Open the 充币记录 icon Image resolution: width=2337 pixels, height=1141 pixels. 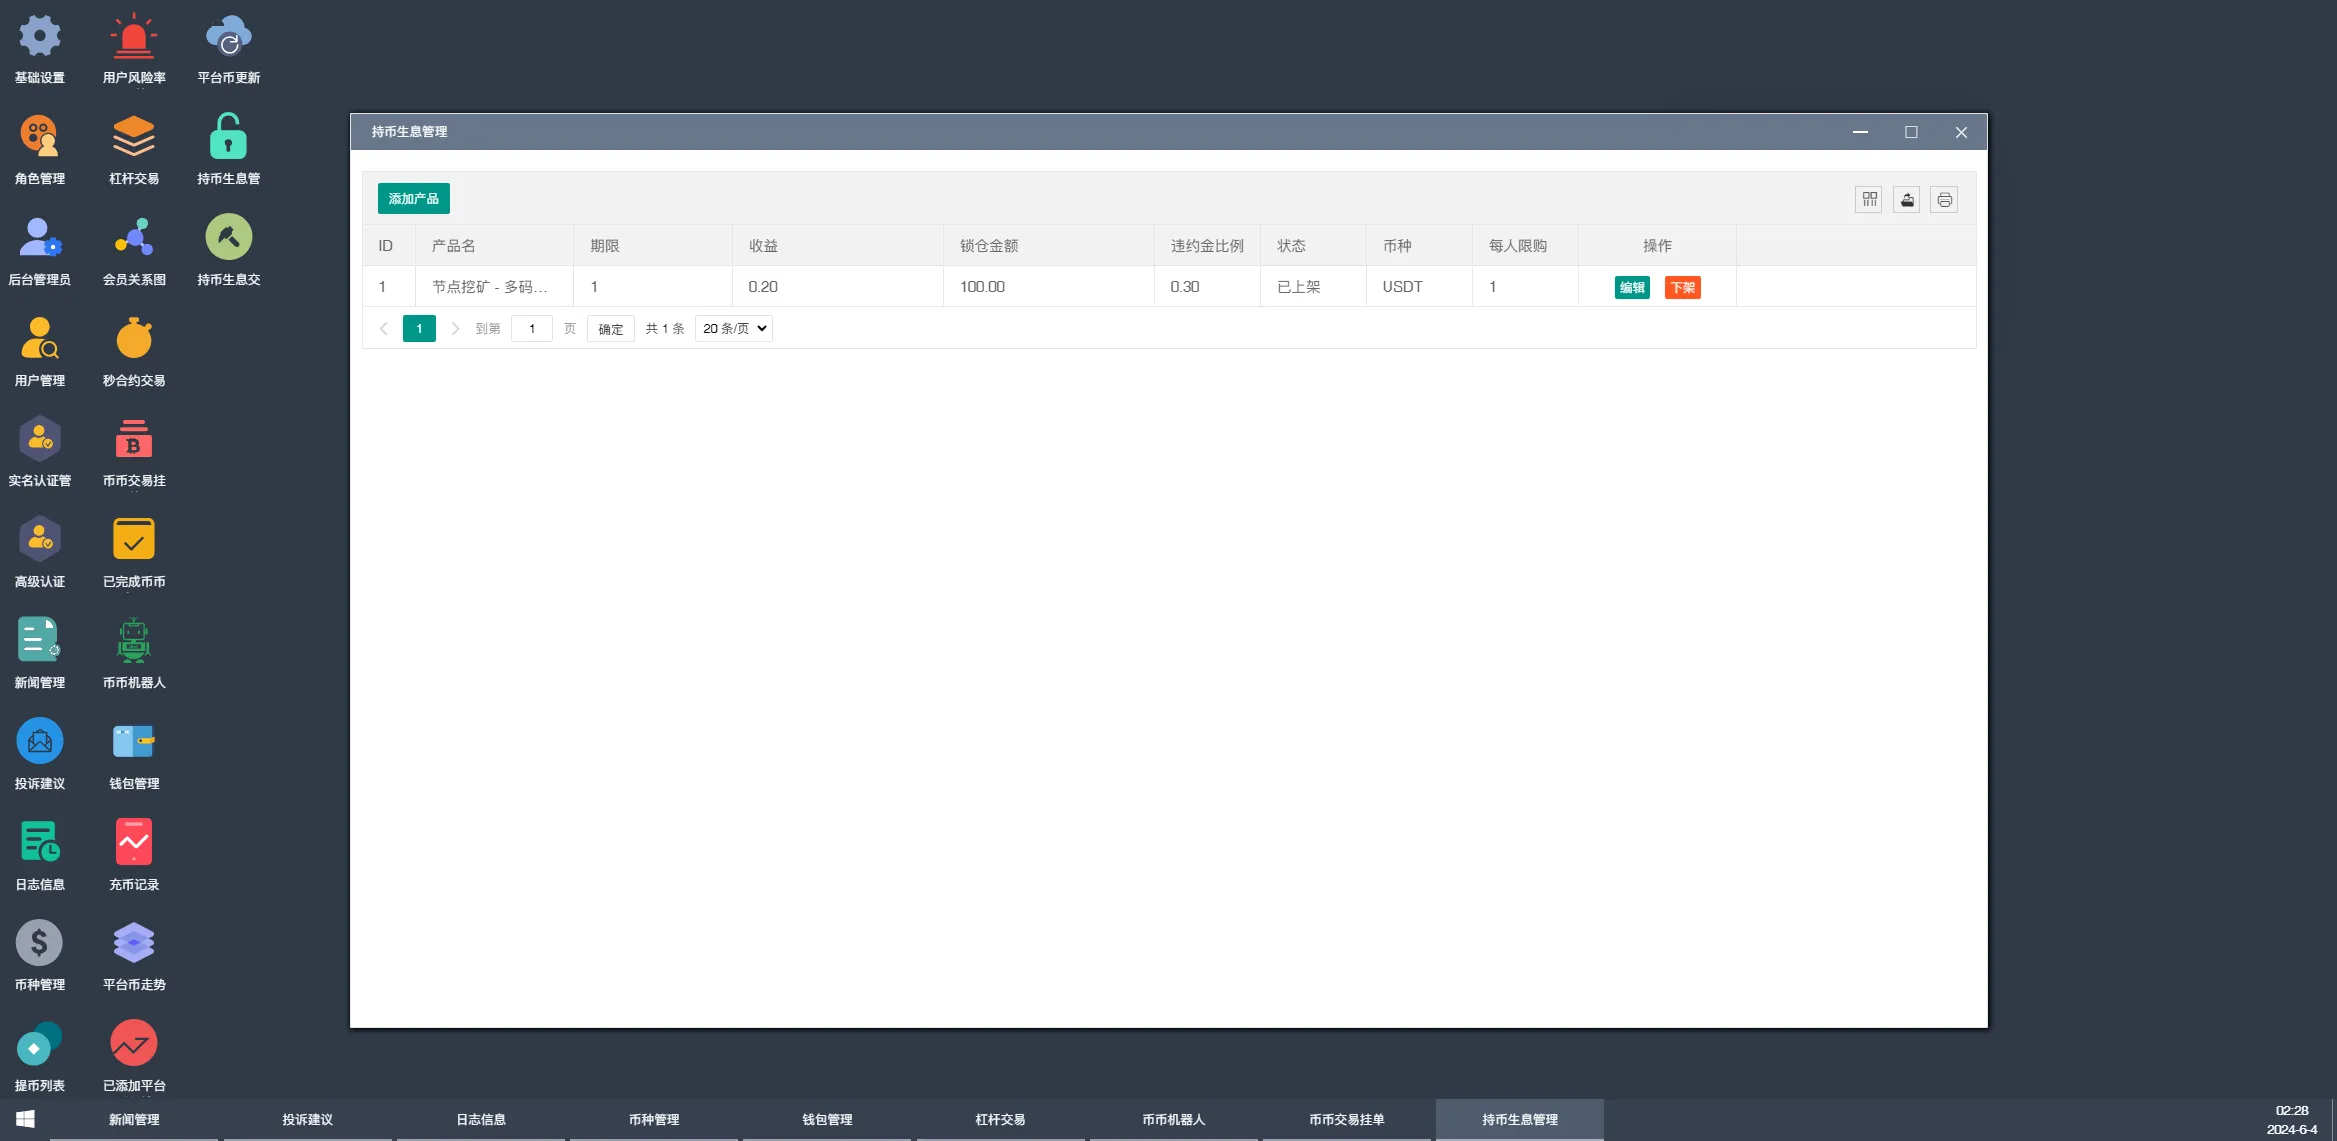point(134,843)
